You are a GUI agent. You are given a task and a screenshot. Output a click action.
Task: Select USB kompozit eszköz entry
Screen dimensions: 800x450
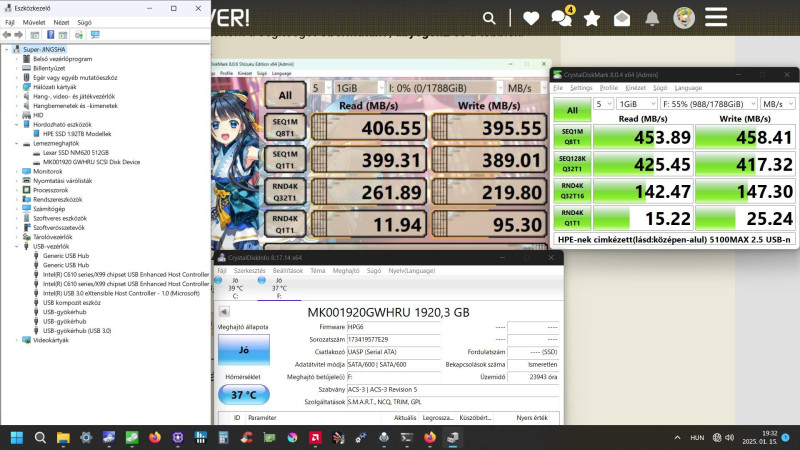[x=71, y=303]
